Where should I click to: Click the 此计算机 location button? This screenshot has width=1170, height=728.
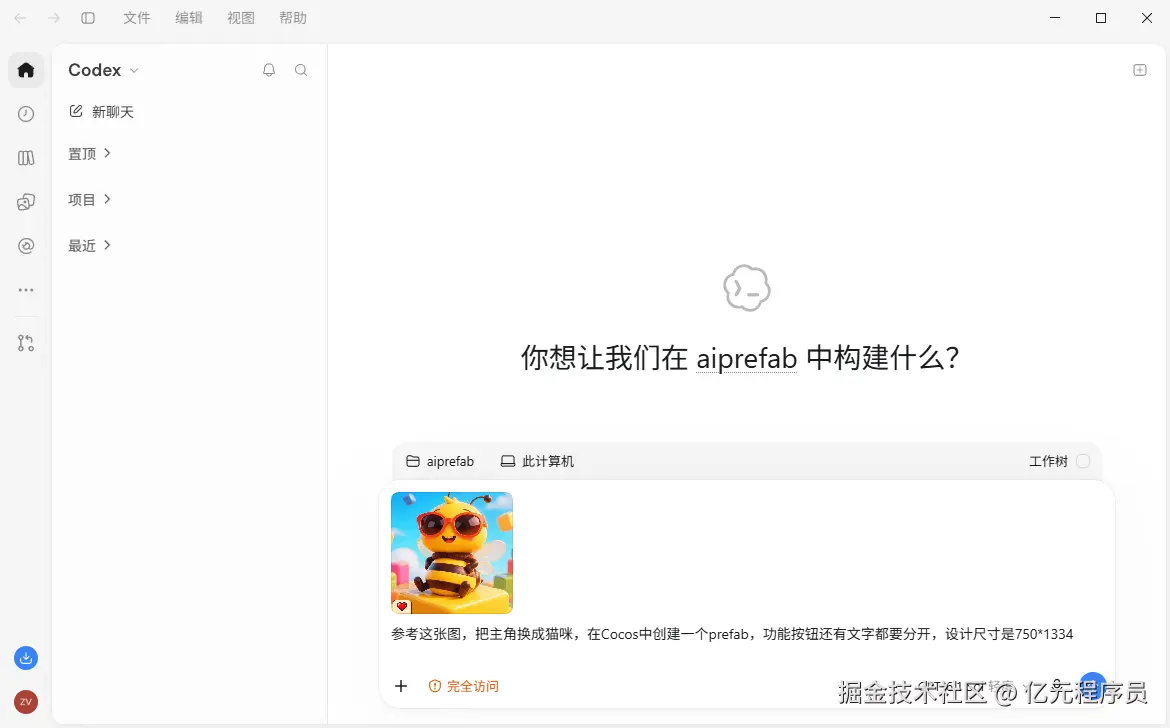(537, 461)
